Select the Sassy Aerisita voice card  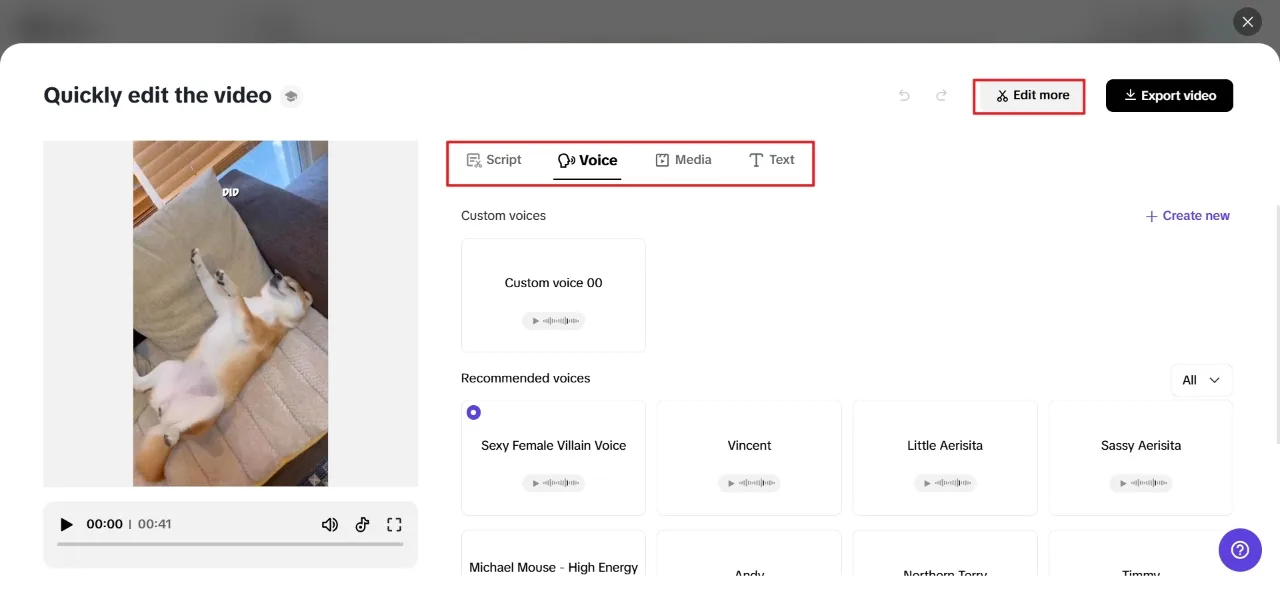[x=1140, y=446]
